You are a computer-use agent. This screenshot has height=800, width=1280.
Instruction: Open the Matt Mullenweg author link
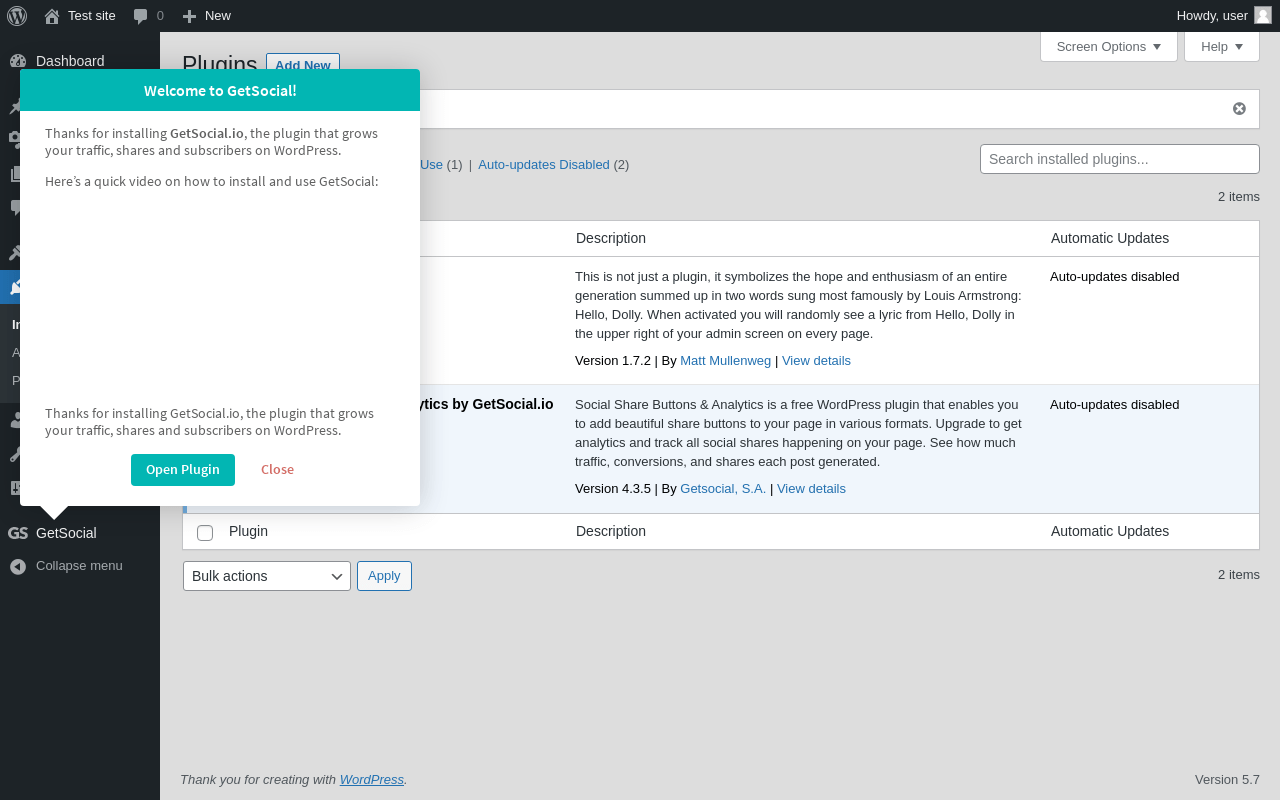[x=725, y=361]
